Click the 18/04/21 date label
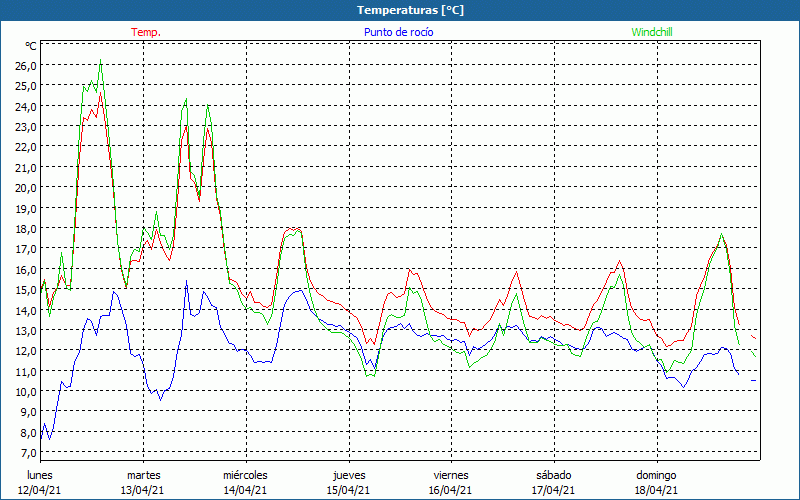This screenshot has height=500, width=800. point(656,490)
